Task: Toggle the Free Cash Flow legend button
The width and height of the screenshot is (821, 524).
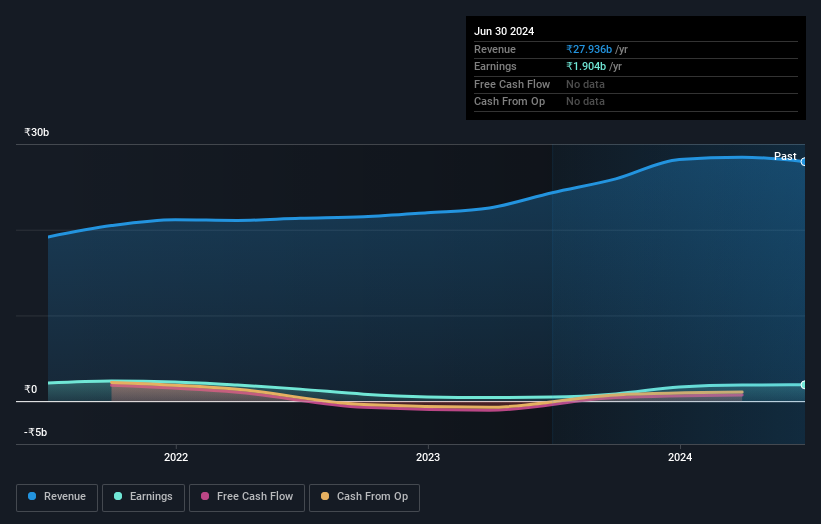Action: click(x=247, y=497)
